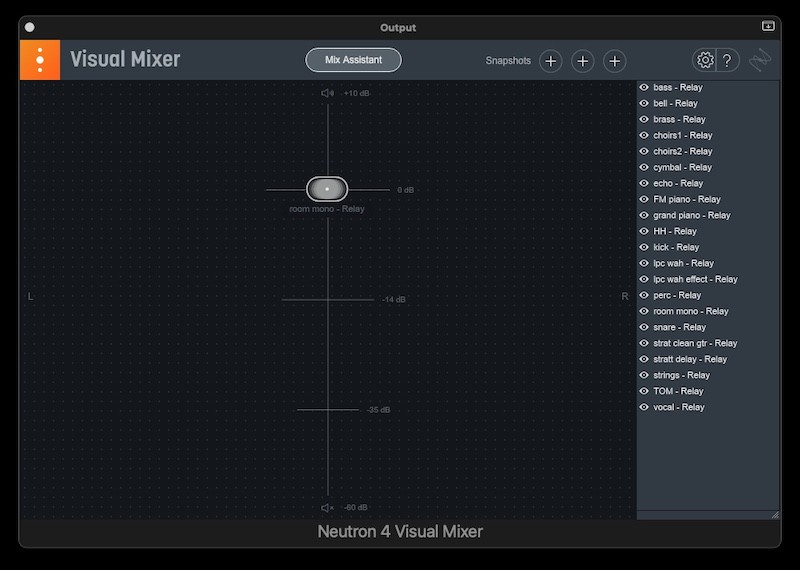Open help with the question mark icon
800x570 pixels.
[728, 60]
